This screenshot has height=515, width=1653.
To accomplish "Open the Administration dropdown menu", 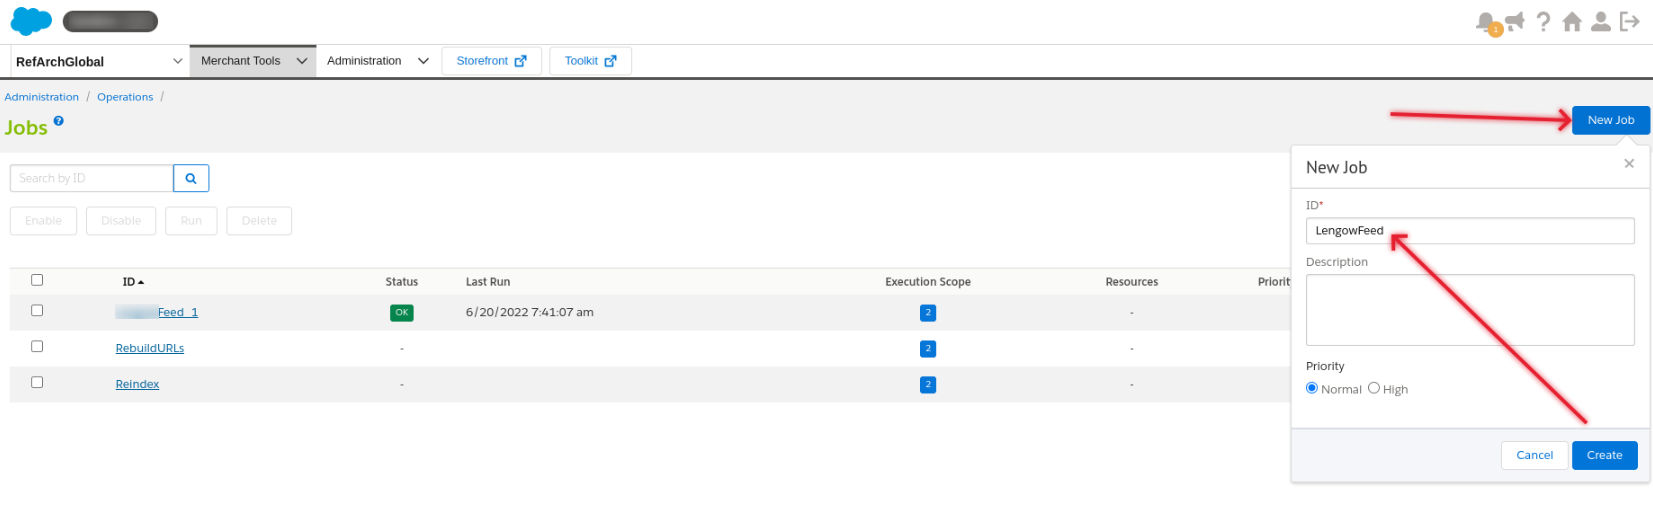I will click(x=377, y=61).
